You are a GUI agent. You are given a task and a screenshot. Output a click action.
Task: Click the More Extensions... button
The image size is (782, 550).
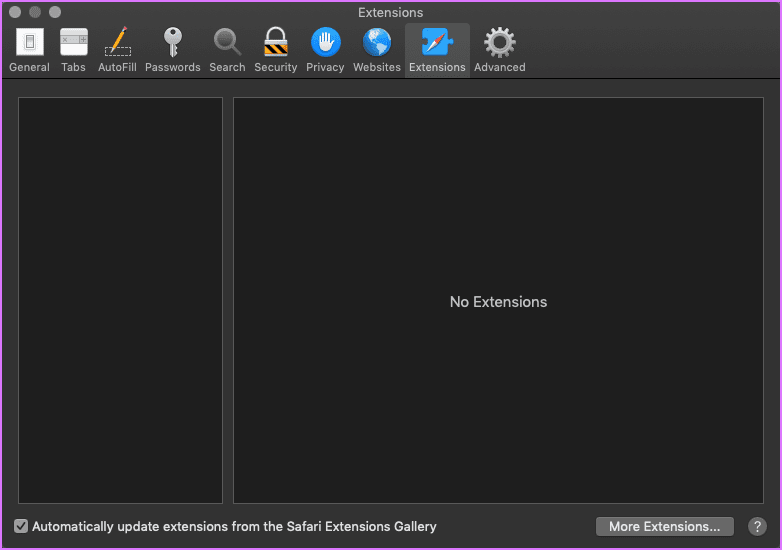click(664, 527)
